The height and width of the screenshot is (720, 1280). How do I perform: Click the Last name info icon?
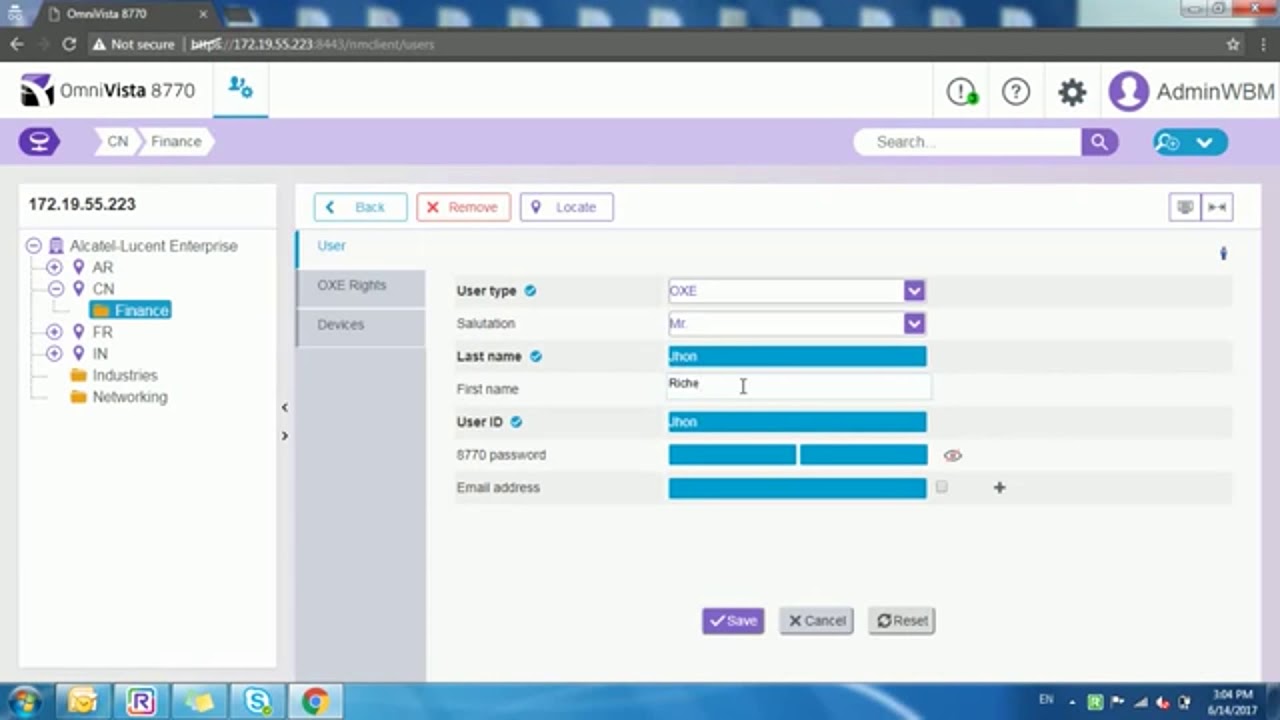pyautogui.click(x=536, y=356)
